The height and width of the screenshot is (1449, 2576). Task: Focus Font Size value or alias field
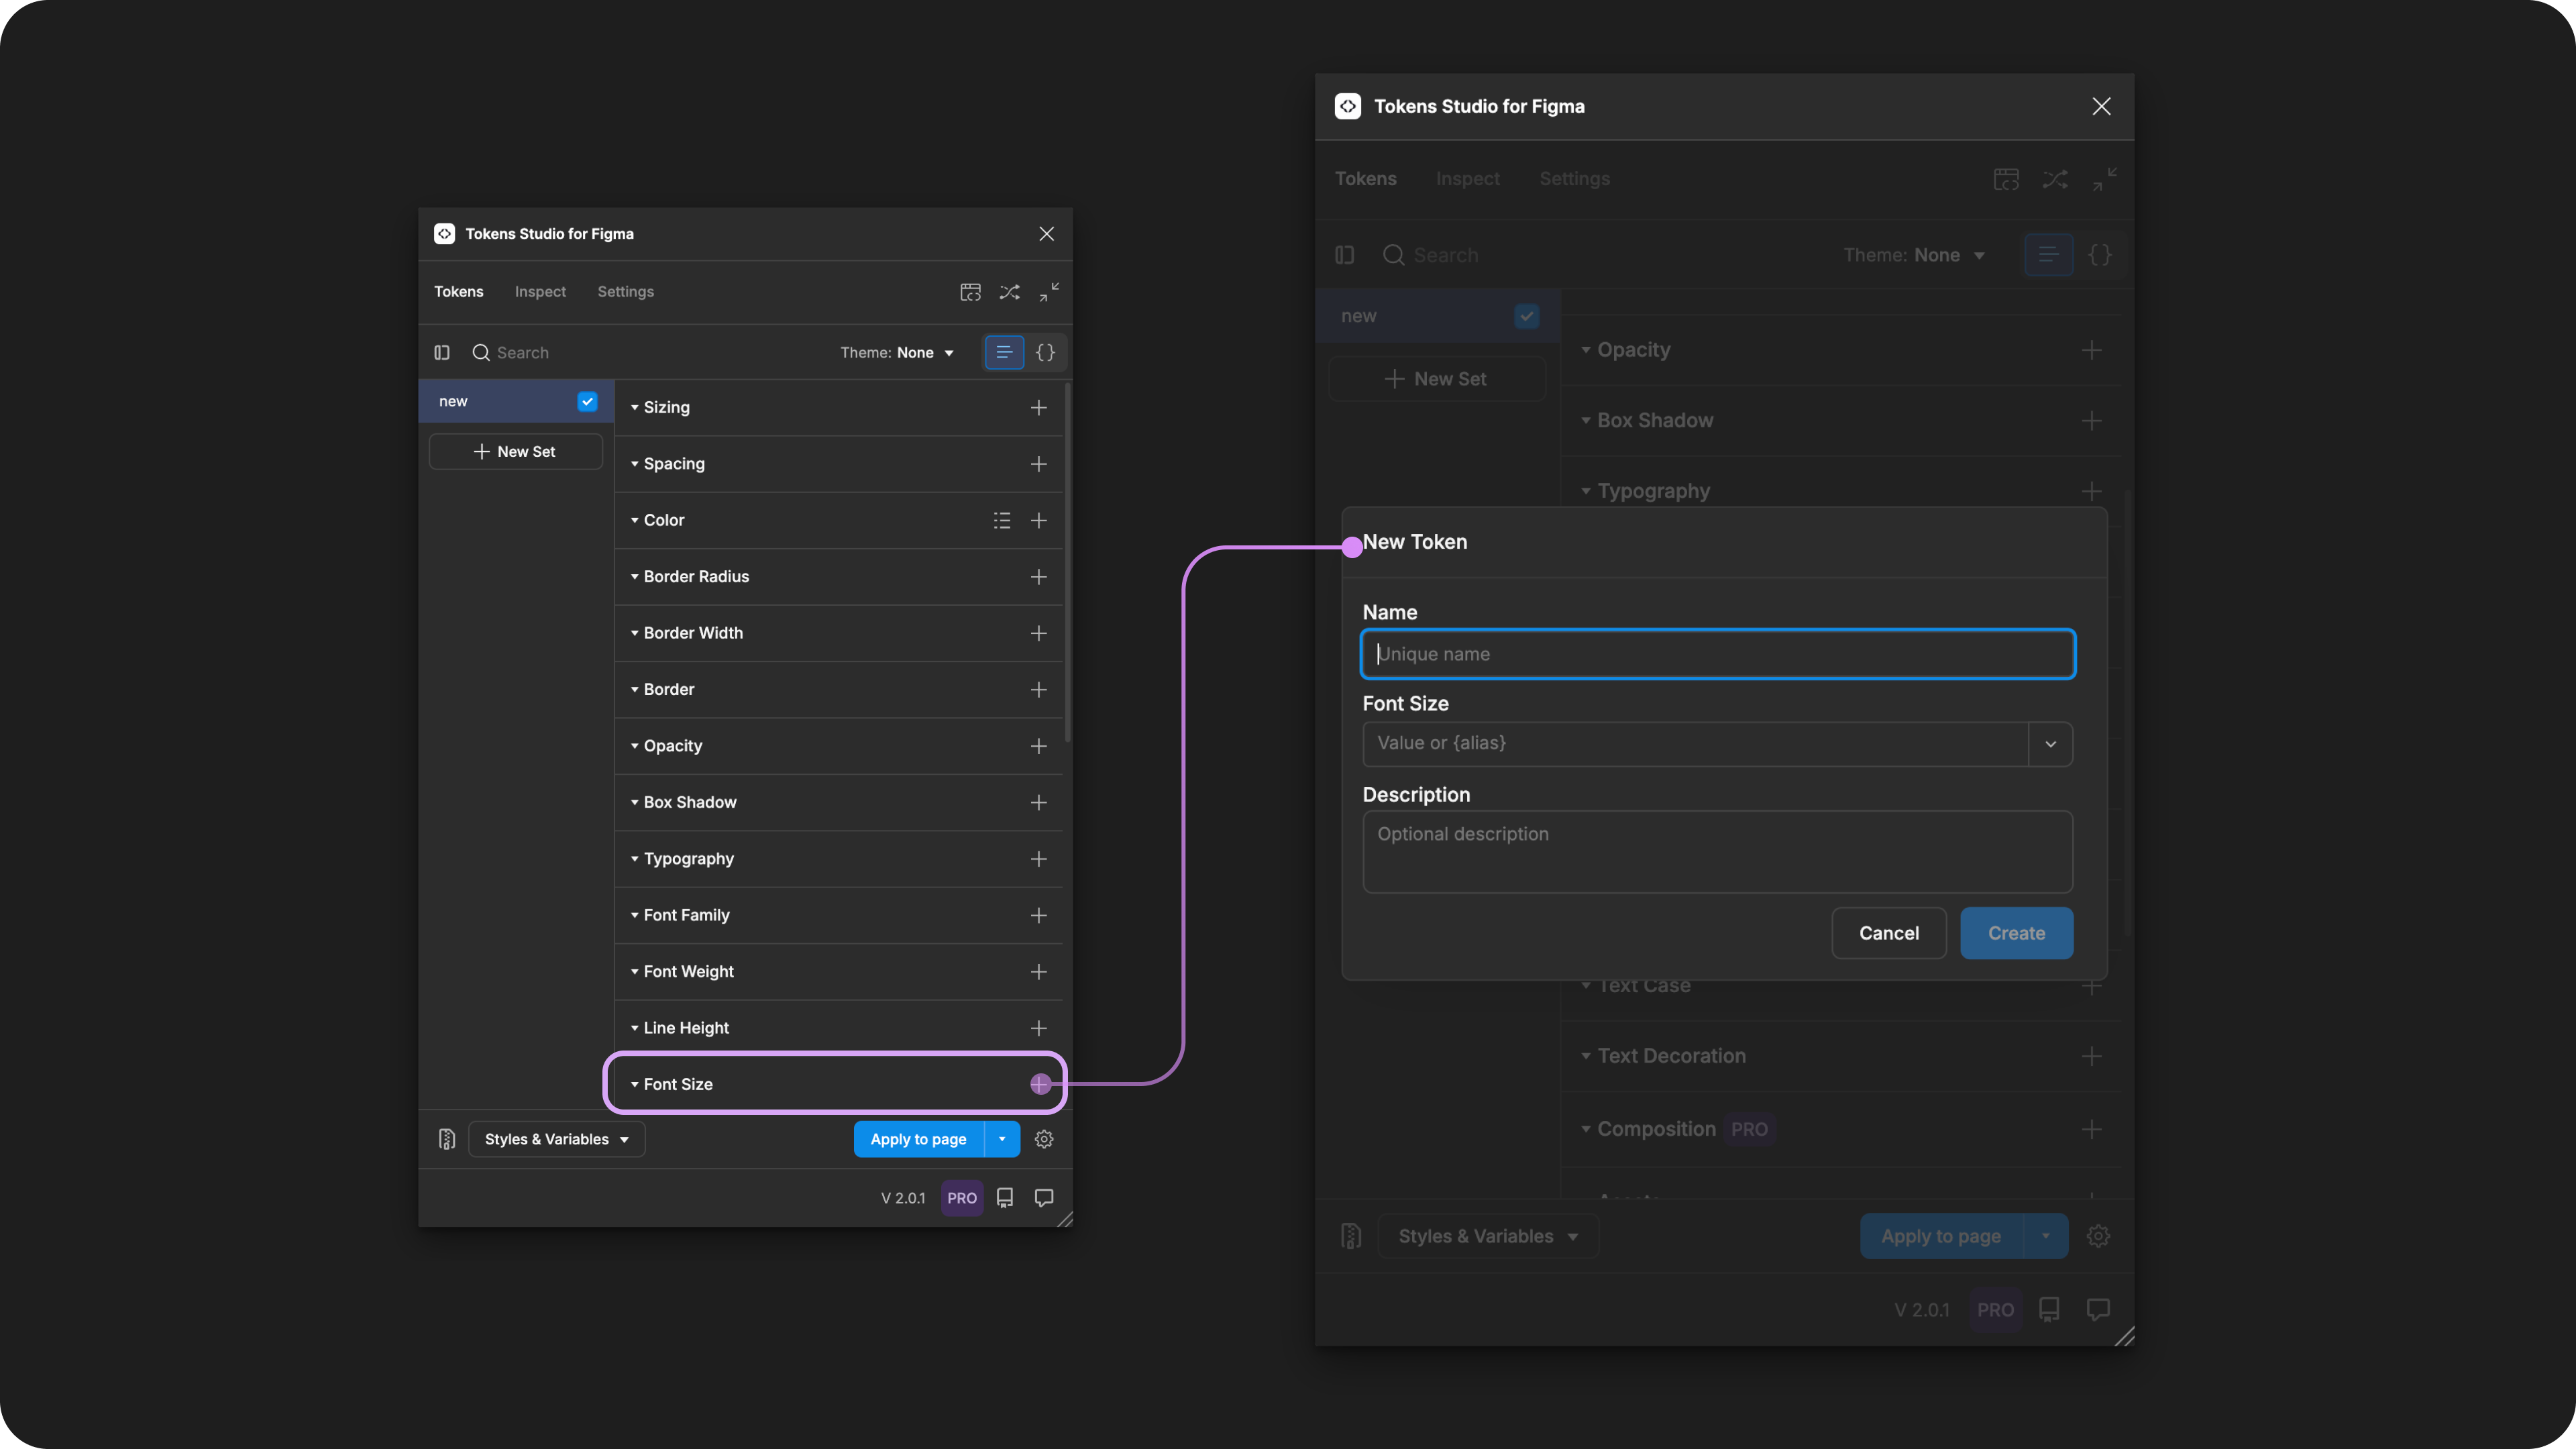pos(1695,744)
